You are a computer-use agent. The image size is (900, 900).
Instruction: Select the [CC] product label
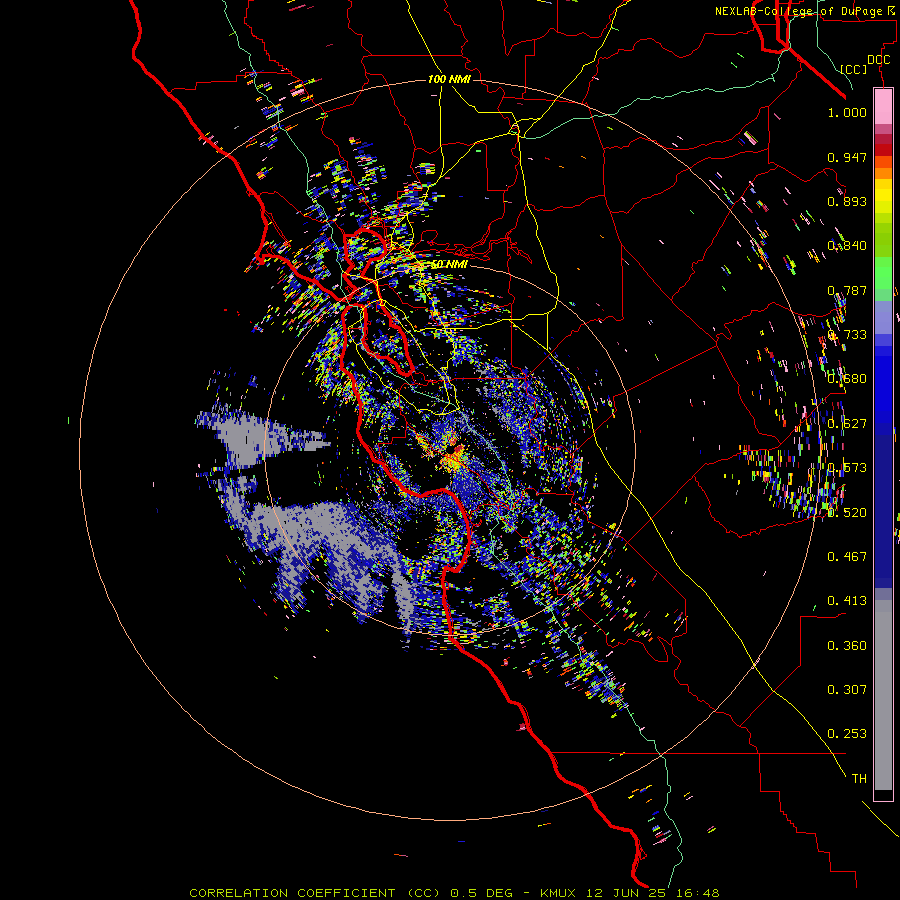tap(854, 69)
